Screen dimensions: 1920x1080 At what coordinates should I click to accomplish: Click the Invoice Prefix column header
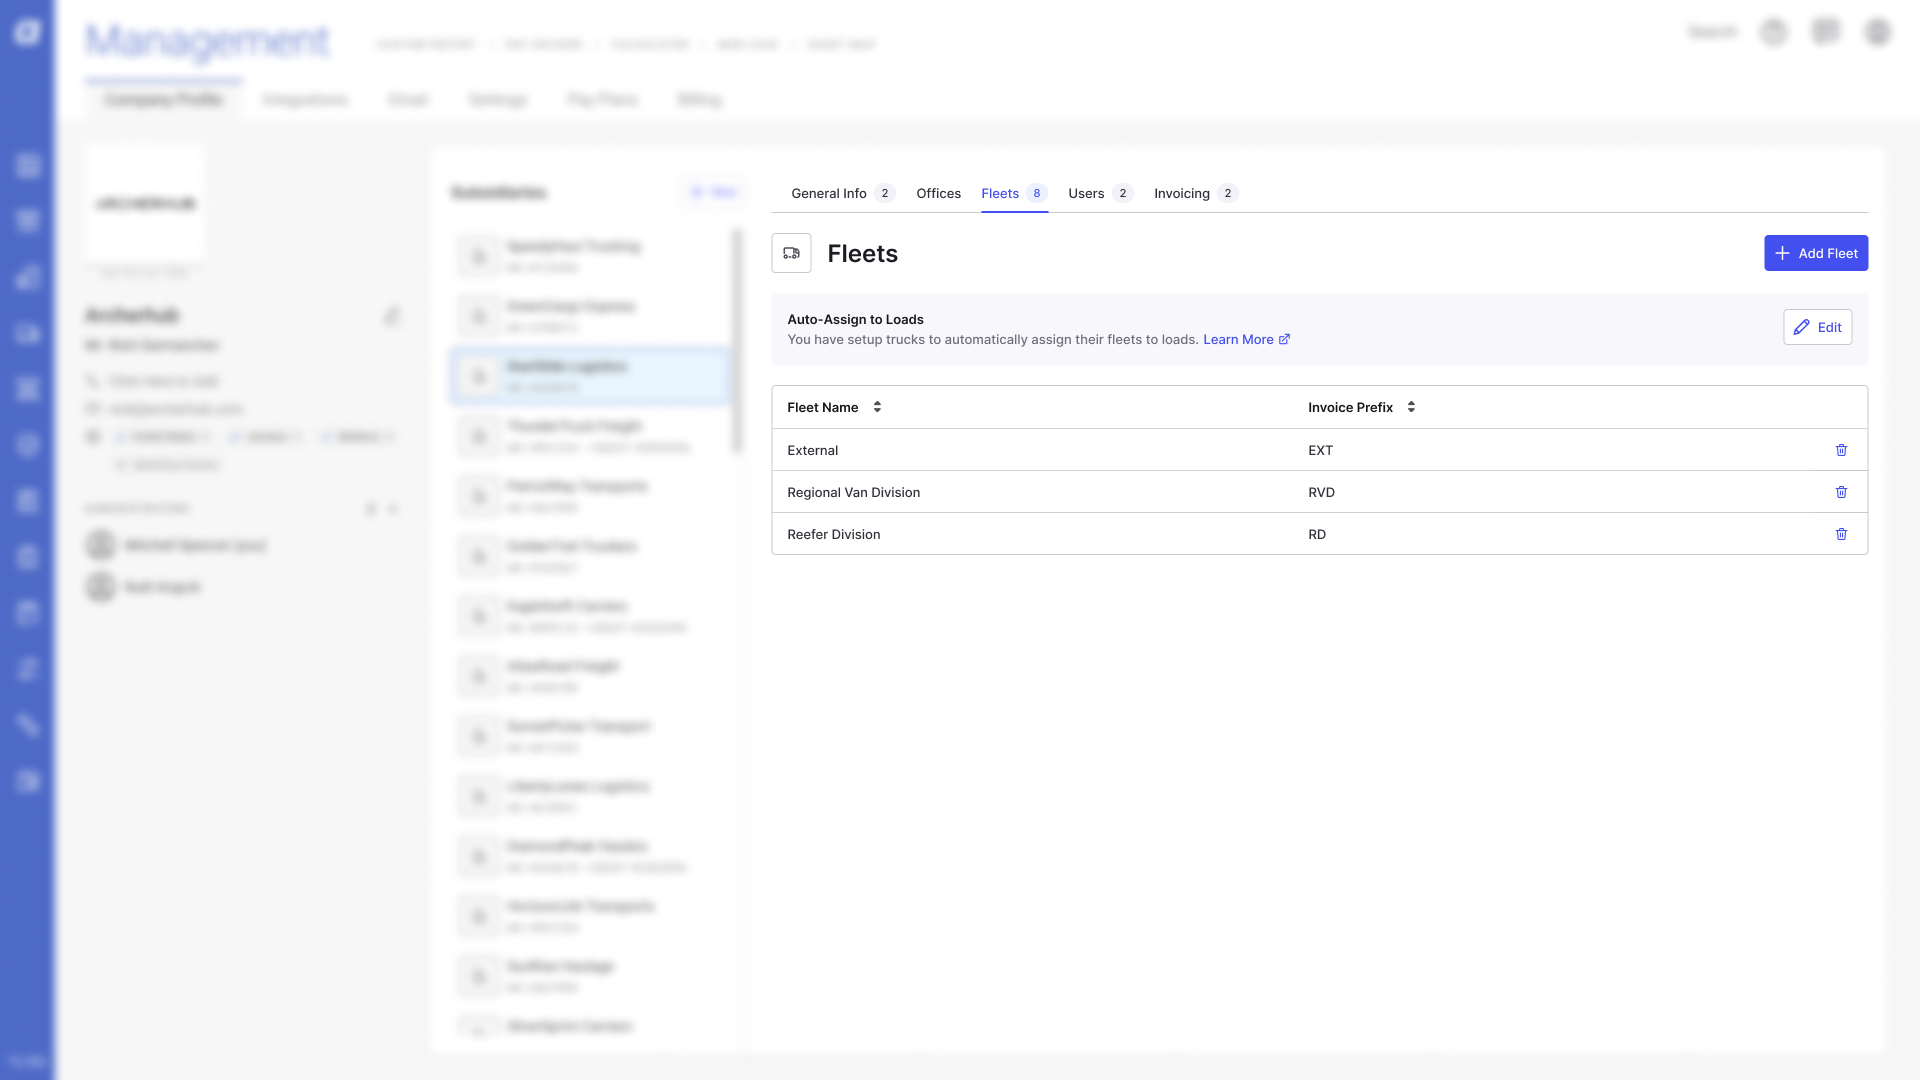1350,407
